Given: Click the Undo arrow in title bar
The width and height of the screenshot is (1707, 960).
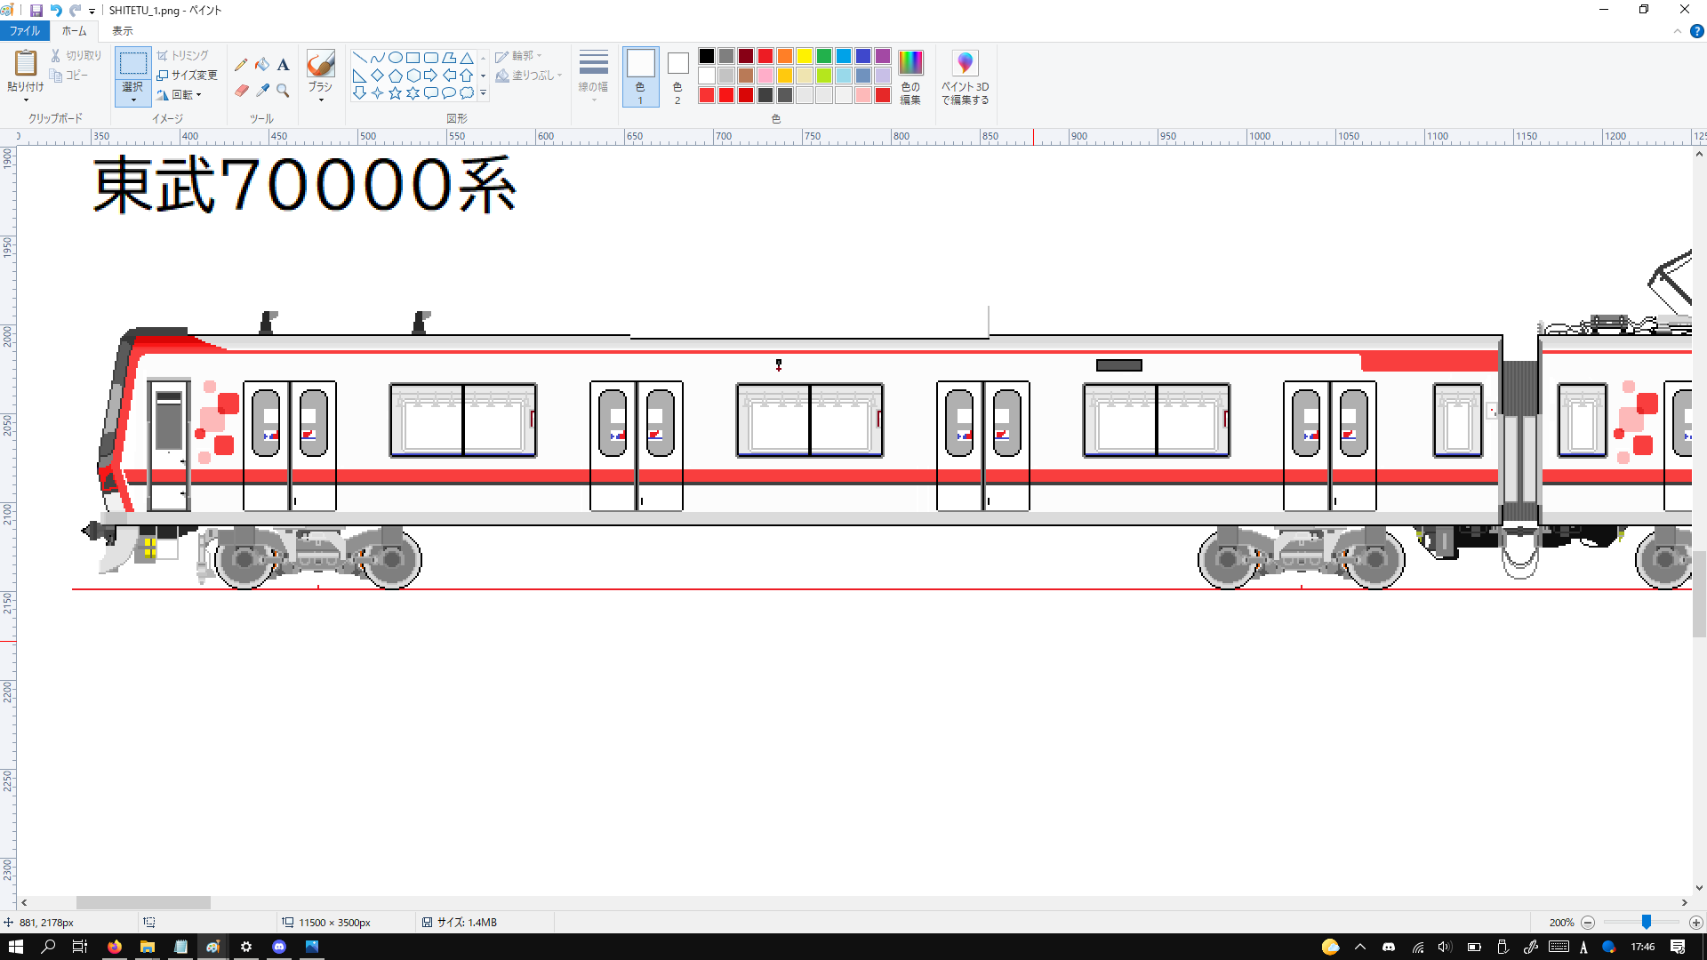Looking at the screenshot, I should click(x=56, y=10).
